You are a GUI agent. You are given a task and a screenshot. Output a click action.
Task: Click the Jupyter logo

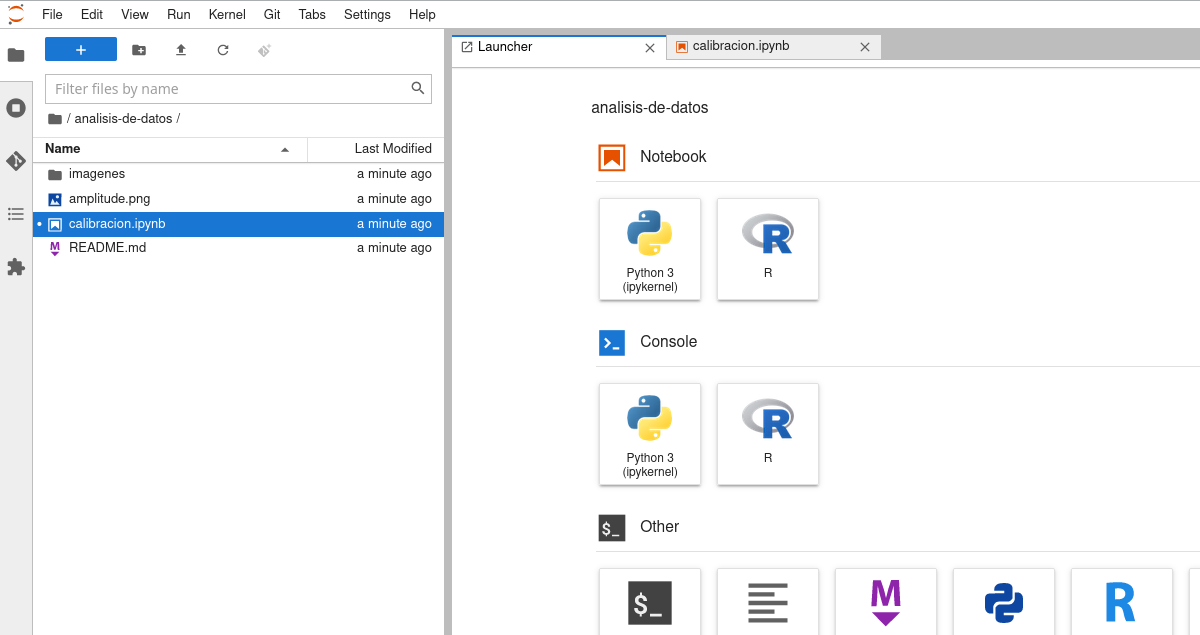pos(16,14)
